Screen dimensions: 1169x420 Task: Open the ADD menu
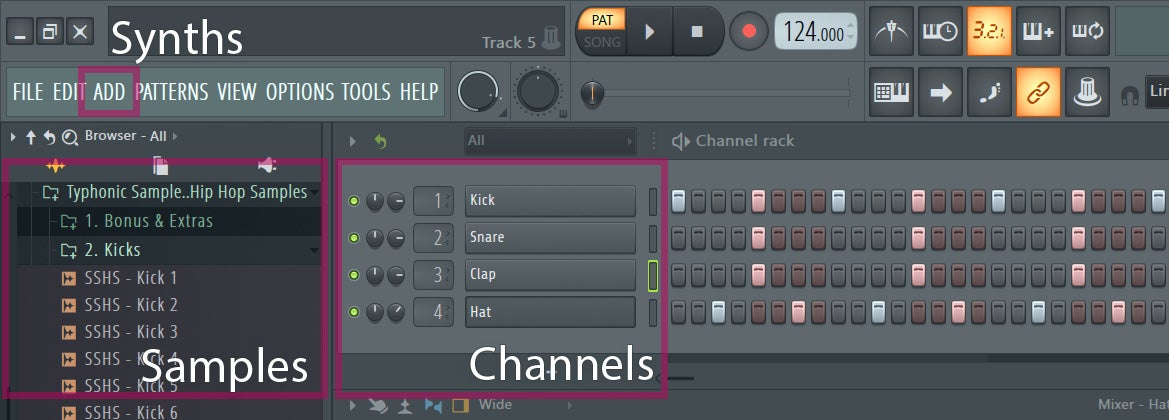109,93
